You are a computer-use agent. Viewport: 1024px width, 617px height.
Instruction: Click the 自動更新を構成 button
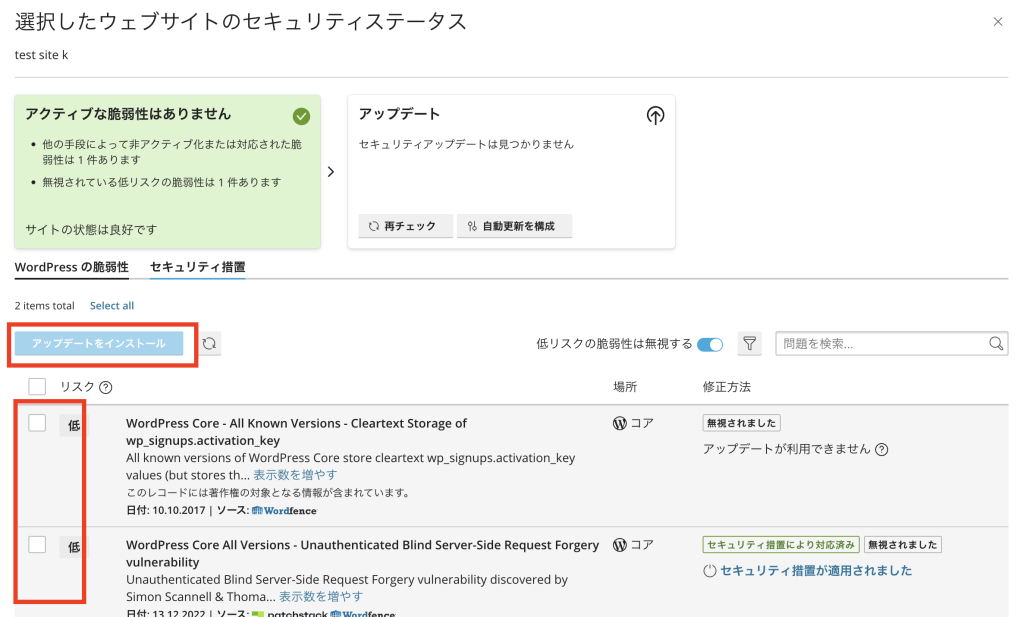click(x=515, y=226)
